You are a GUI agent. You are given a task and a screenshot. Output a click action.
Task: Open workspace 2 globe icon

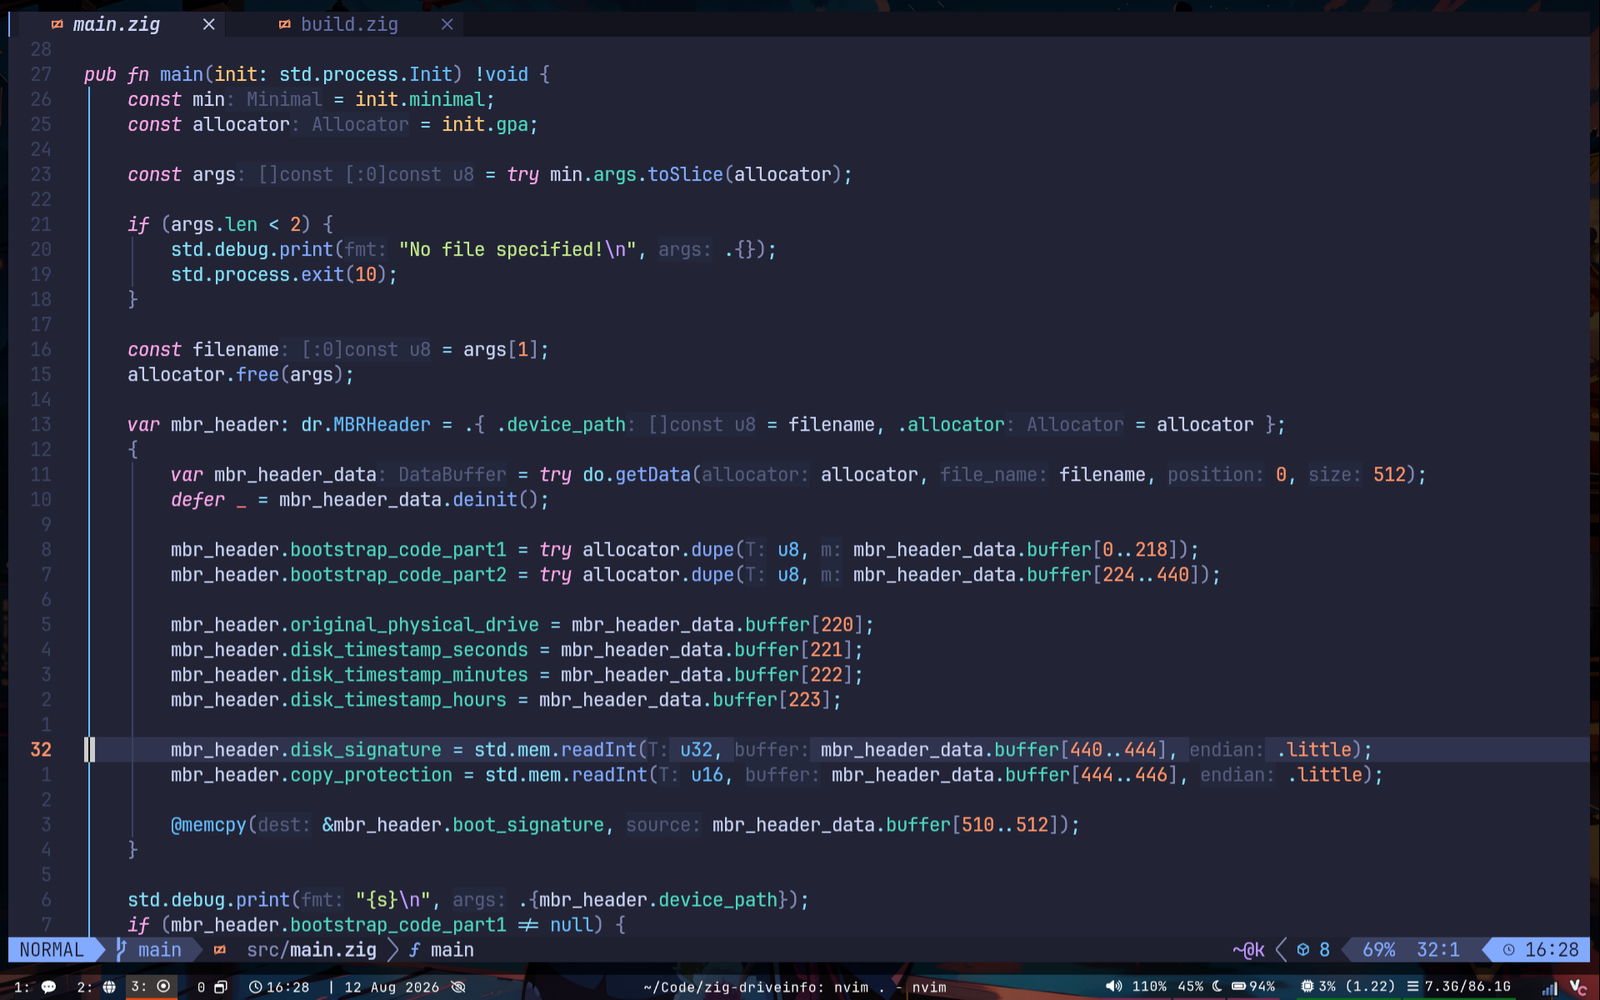point(109,987)
